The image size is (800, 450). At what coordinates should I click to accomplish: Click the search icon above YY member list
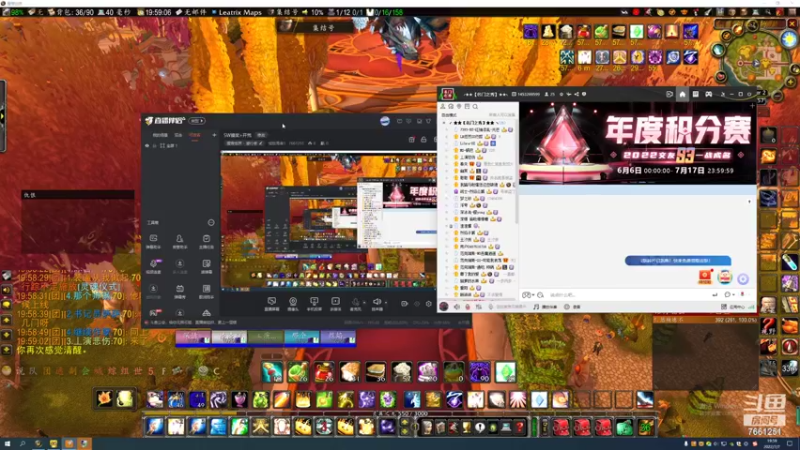pyautogui.click(x=475, y=107)
